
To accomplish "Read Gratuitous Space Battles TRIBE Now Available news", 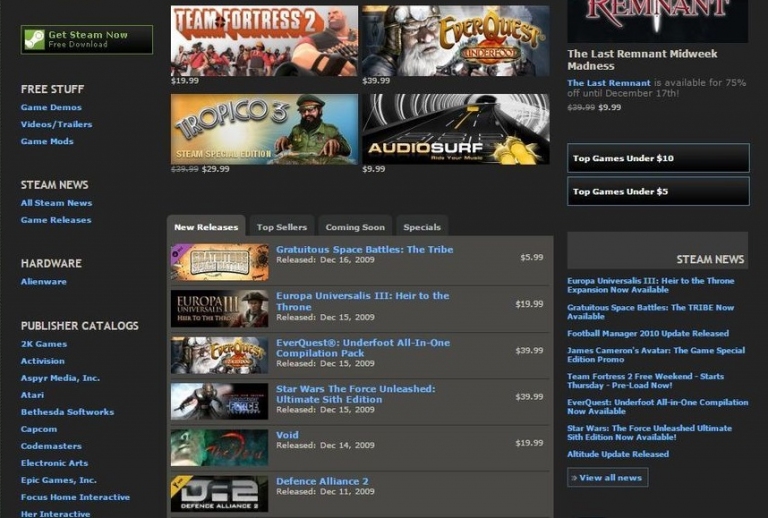I will 650,312.
